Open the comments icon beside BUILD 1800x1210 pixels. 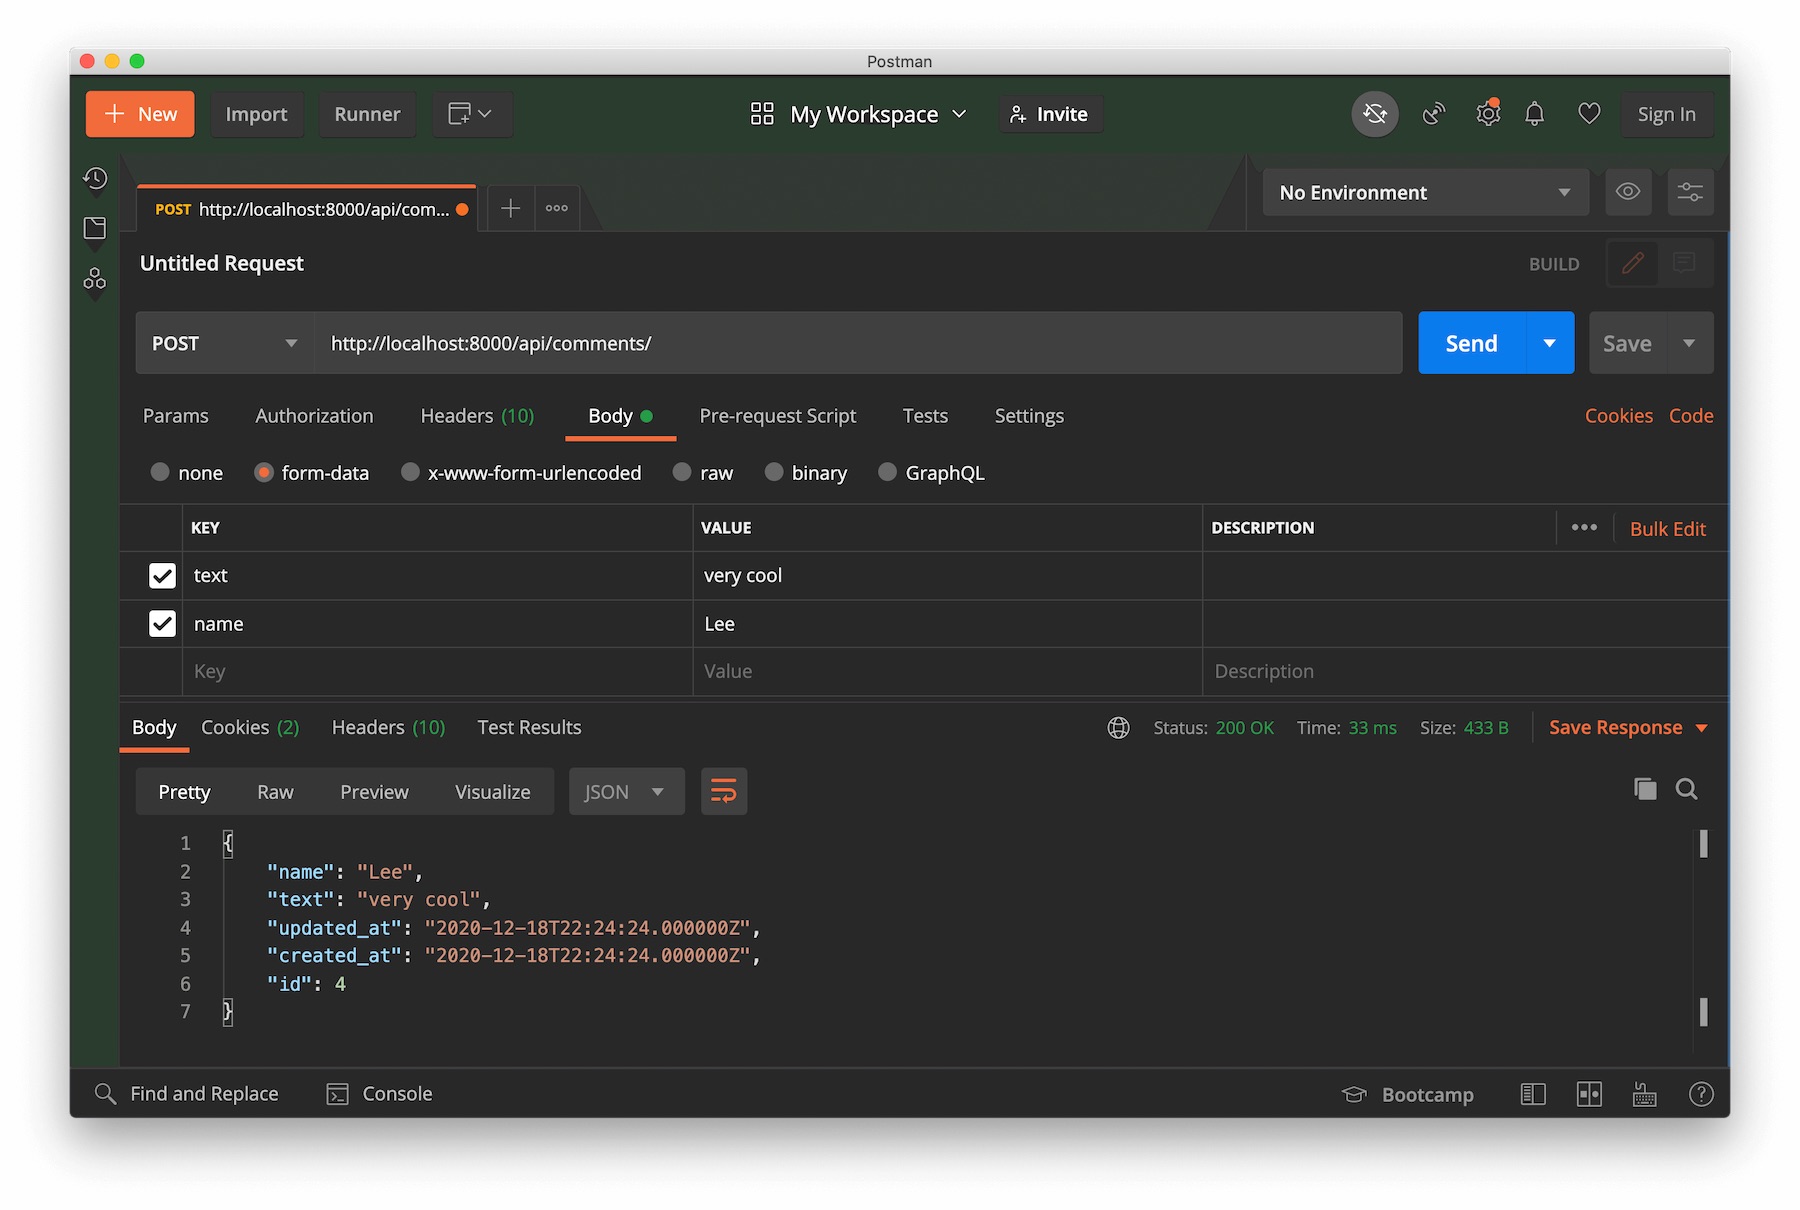click(1684, 264)
